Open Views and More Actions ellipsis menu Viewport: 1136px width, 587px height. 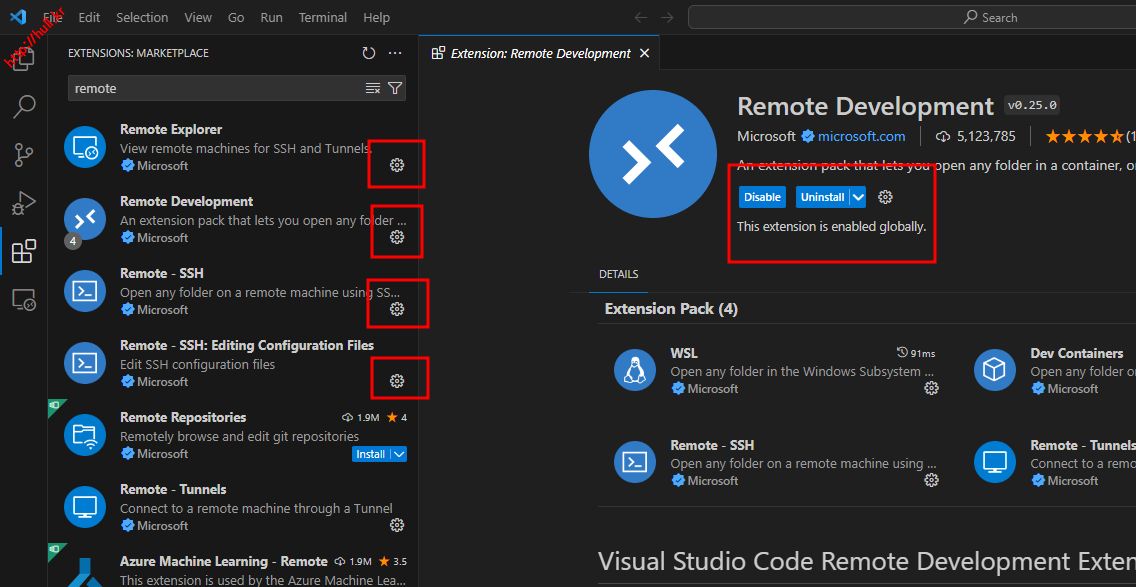(x=395, y=54)
